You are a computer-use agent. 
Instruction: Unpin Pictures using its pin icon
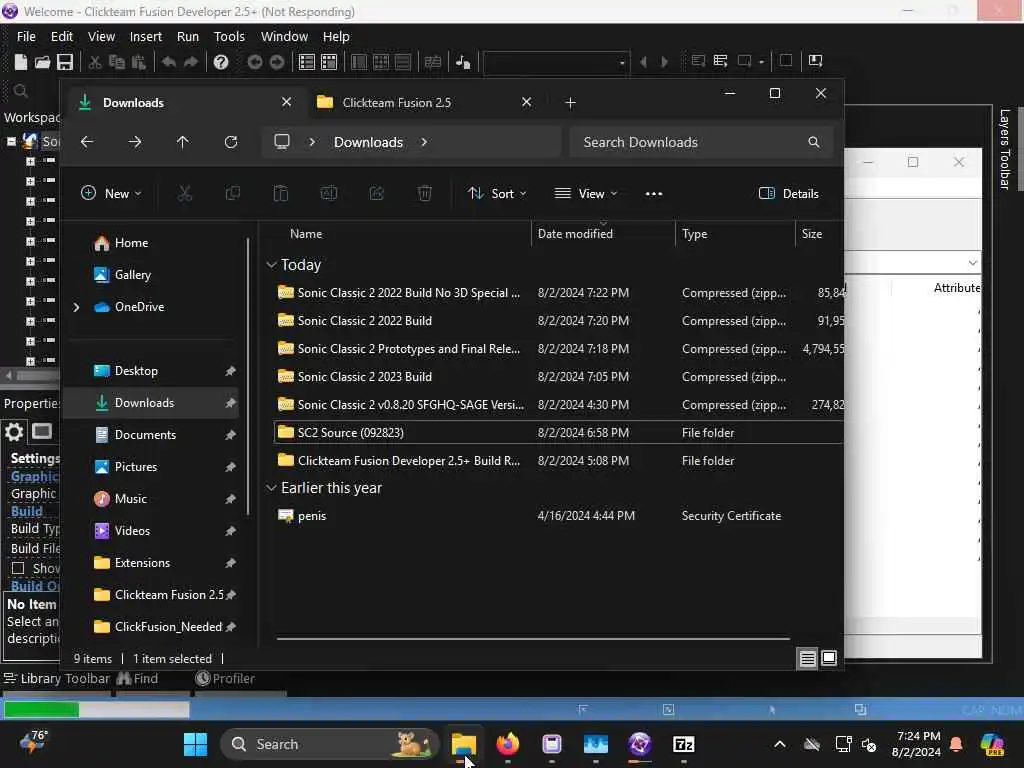click(x=230, y=467)
